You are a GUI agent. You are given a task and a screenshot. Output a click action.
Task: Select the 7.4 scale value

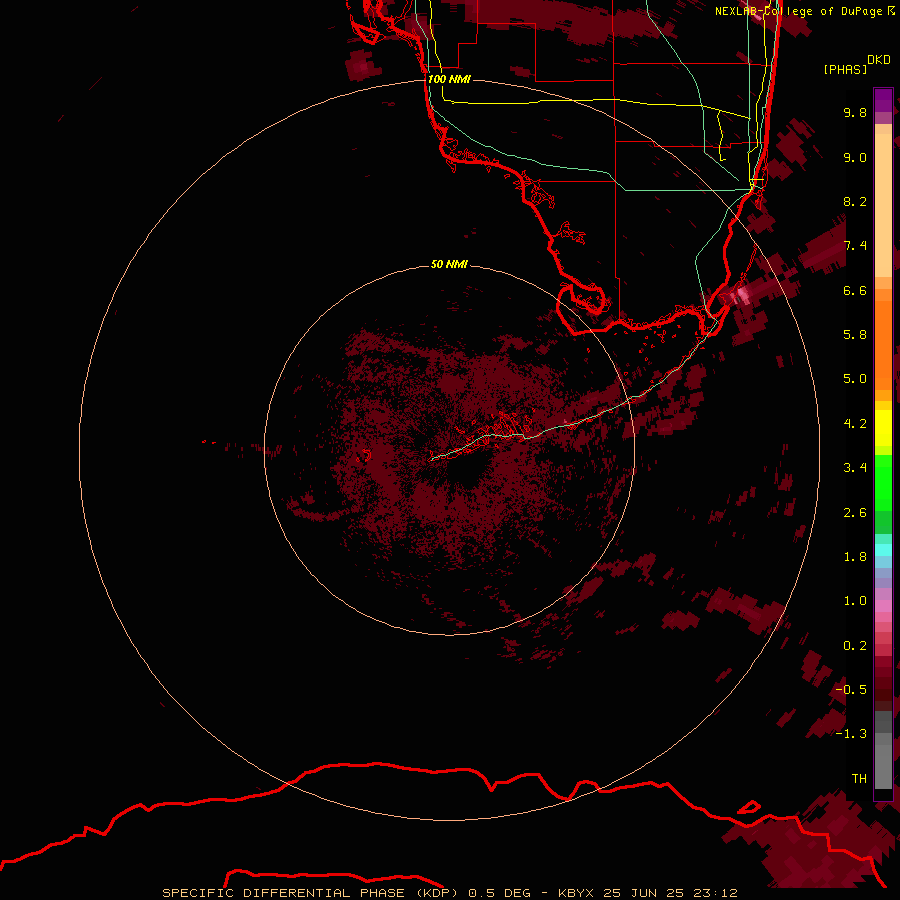pyautogui.click(x=855, y=246)
